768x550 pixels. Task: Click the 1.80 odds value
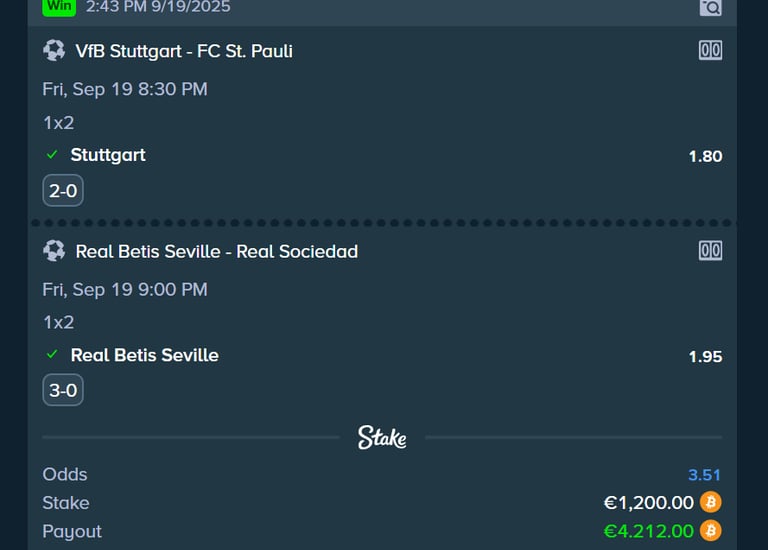coord(705,156)
